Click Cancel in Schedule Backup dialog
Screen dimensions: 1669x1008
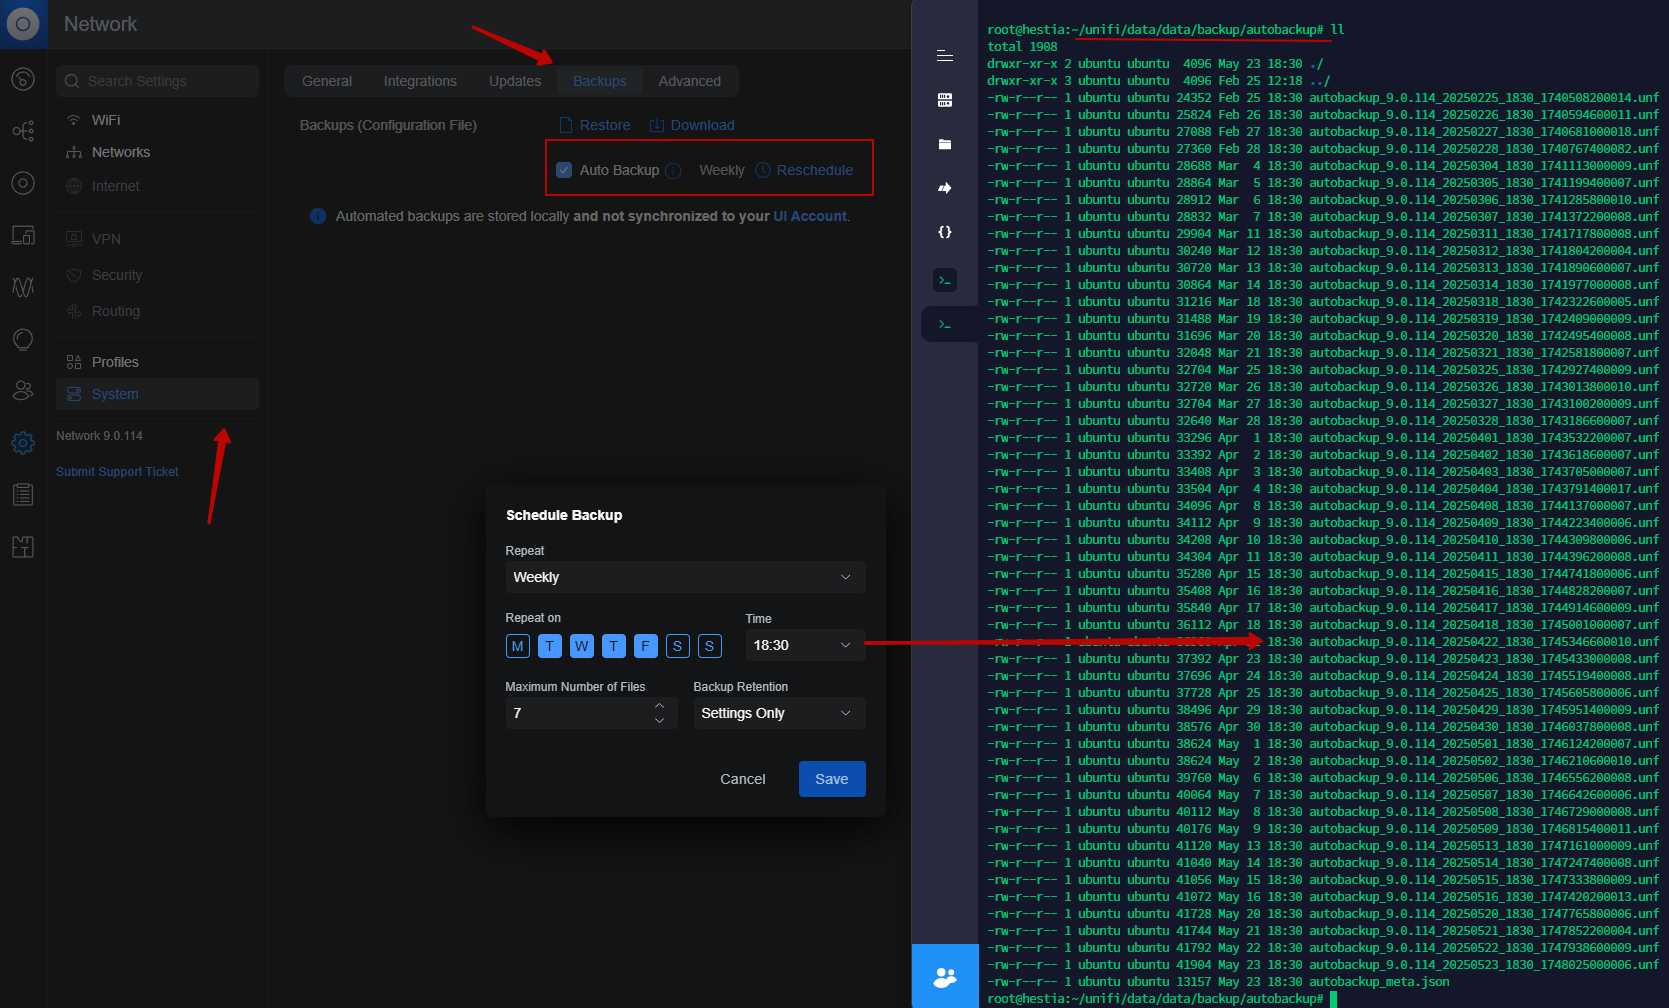pos(743,779)
